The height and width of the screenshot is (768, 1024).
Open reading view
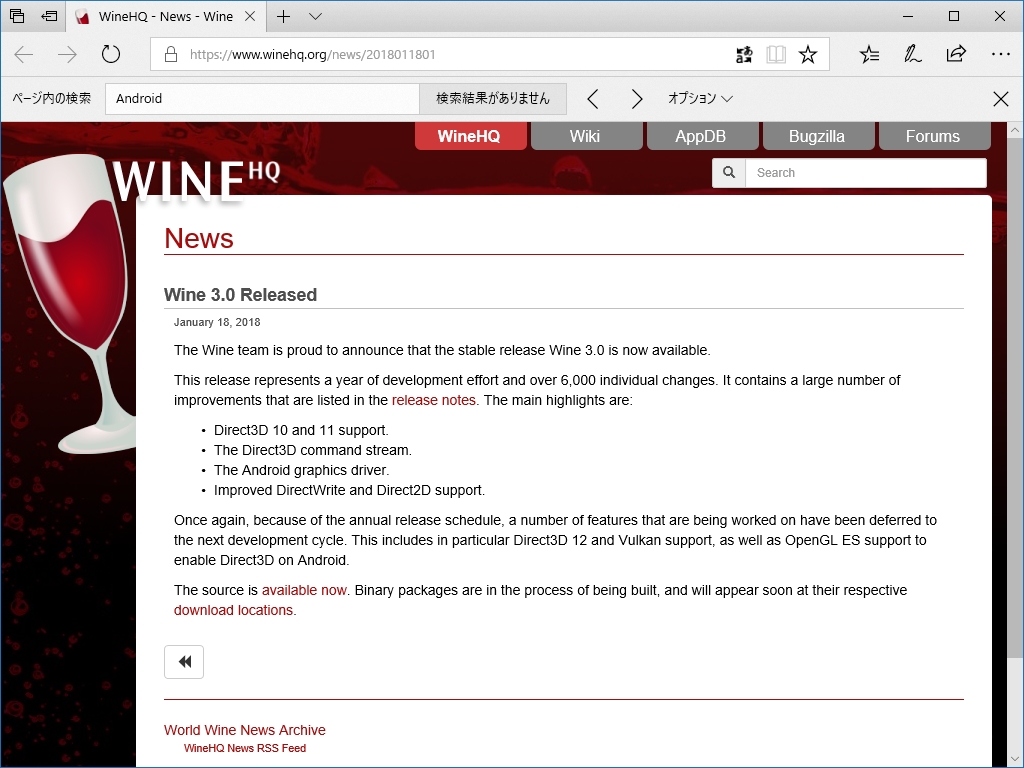point(776,55)
